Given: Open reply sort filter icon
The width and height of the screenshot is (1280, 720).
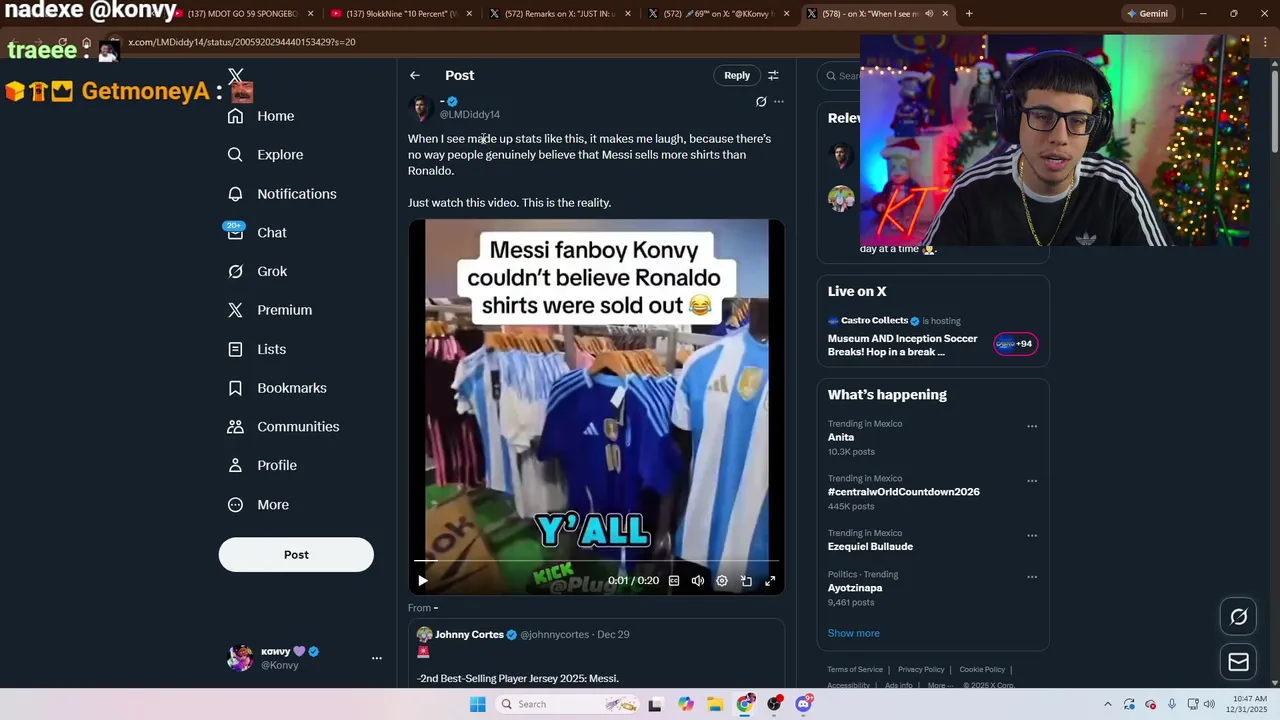Looking at the screenshot, I should [773, 76].
